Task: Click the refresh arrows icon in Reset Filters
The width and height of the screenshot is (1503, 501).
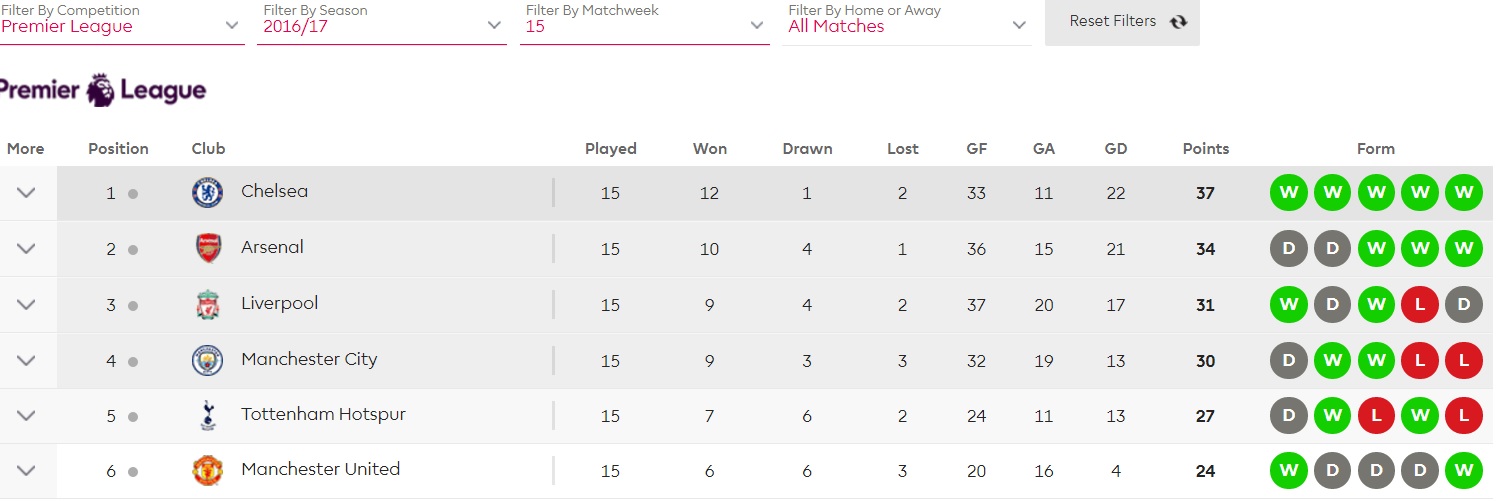Action: click(1178, 22)
